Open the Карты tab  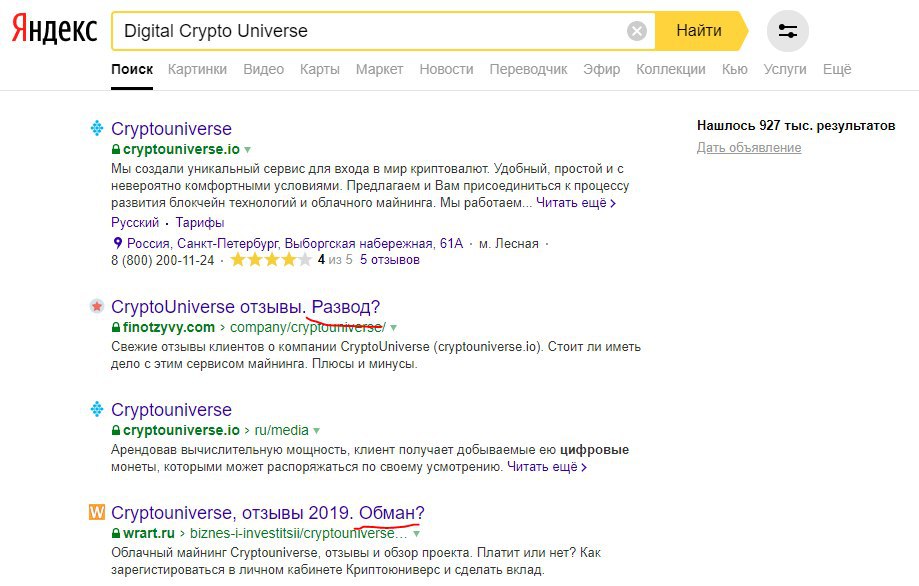click(x=319, y=69)
